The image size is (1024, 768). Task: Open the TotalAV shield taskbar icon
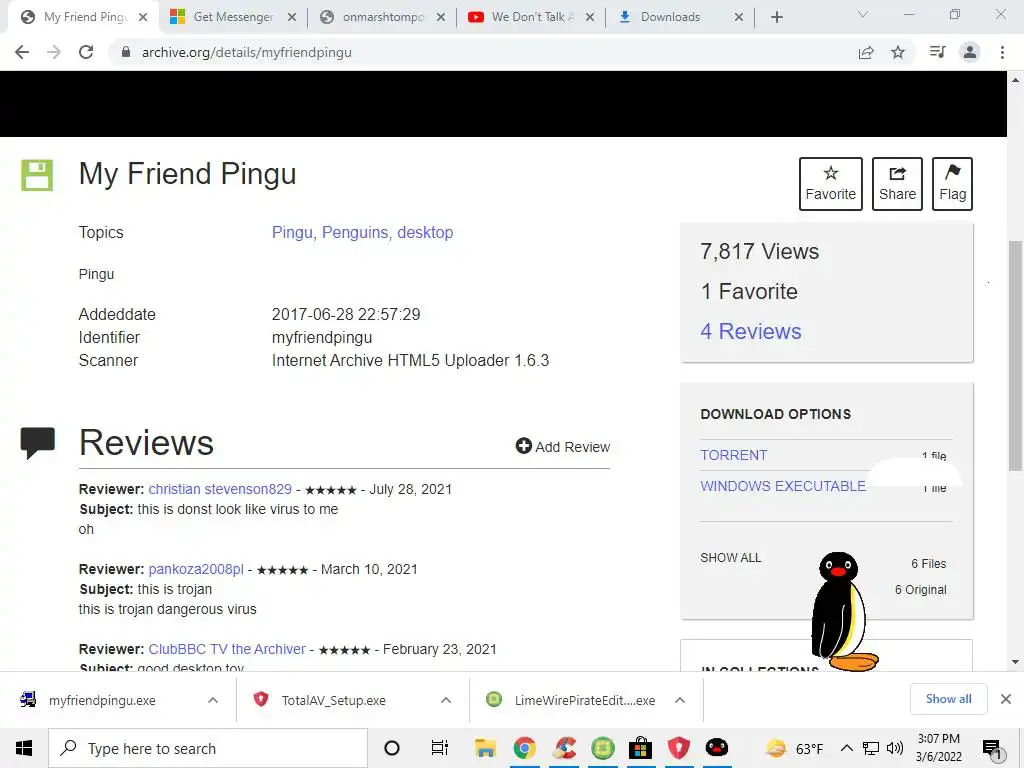pos(679,748)
